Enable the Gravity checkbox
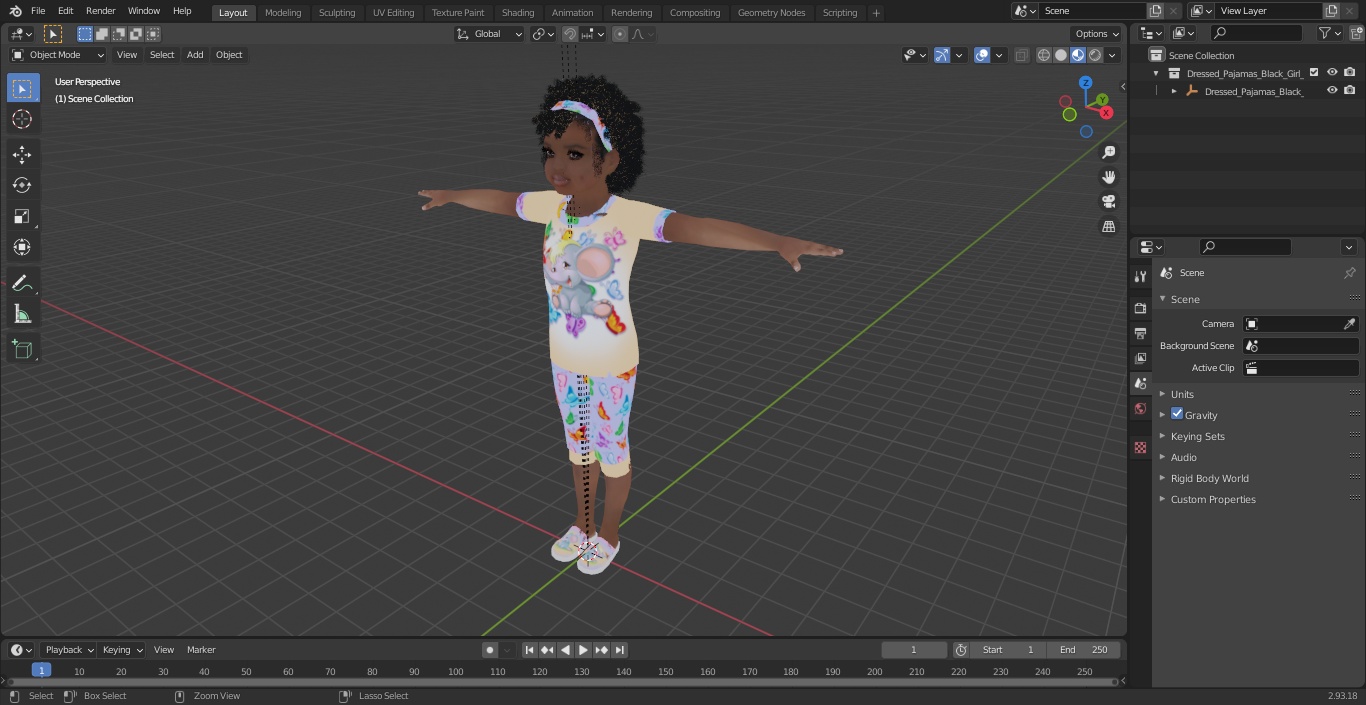Image resolution: width=1366 pixels, height=705 pixels. pos(1177,414)
